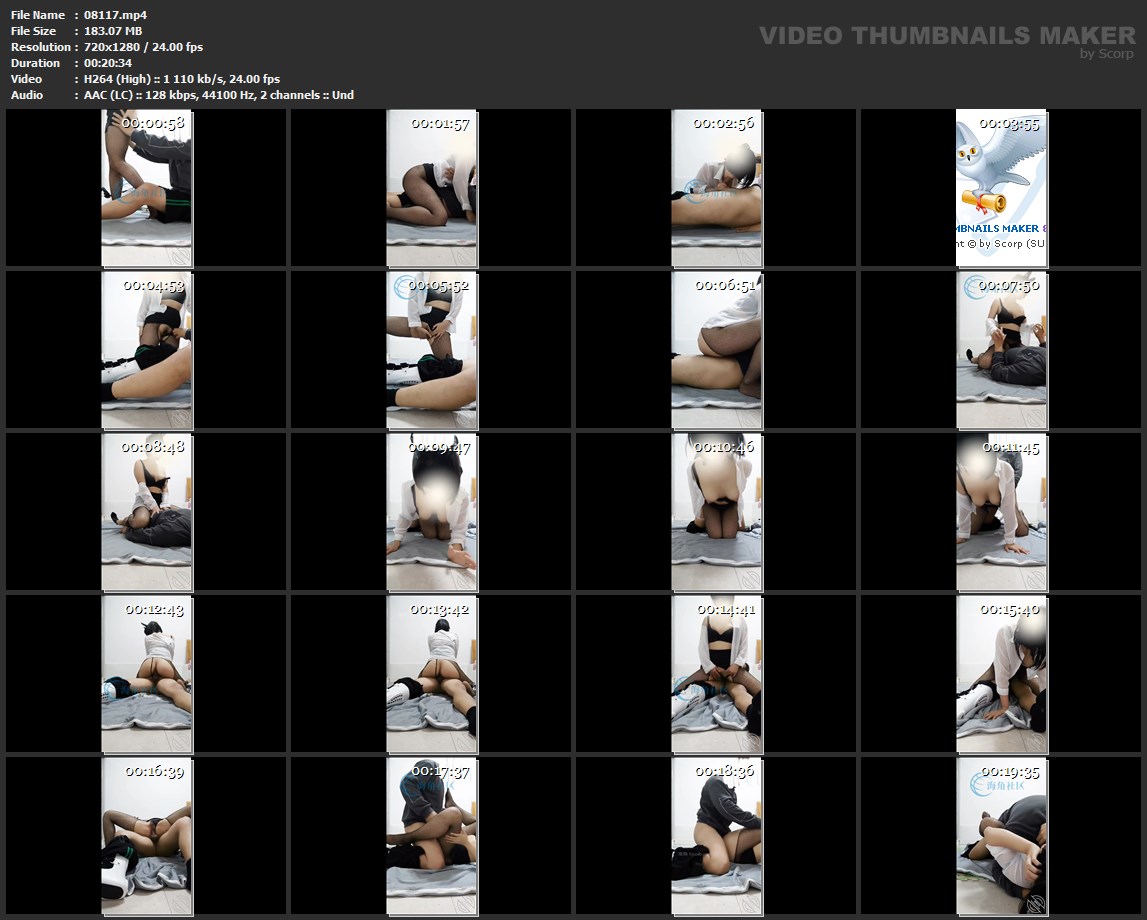The height and width of the screenshot is (920, 1147).
Task: Select the thumbnail at 00:08:48
Action: pos(146,512)
